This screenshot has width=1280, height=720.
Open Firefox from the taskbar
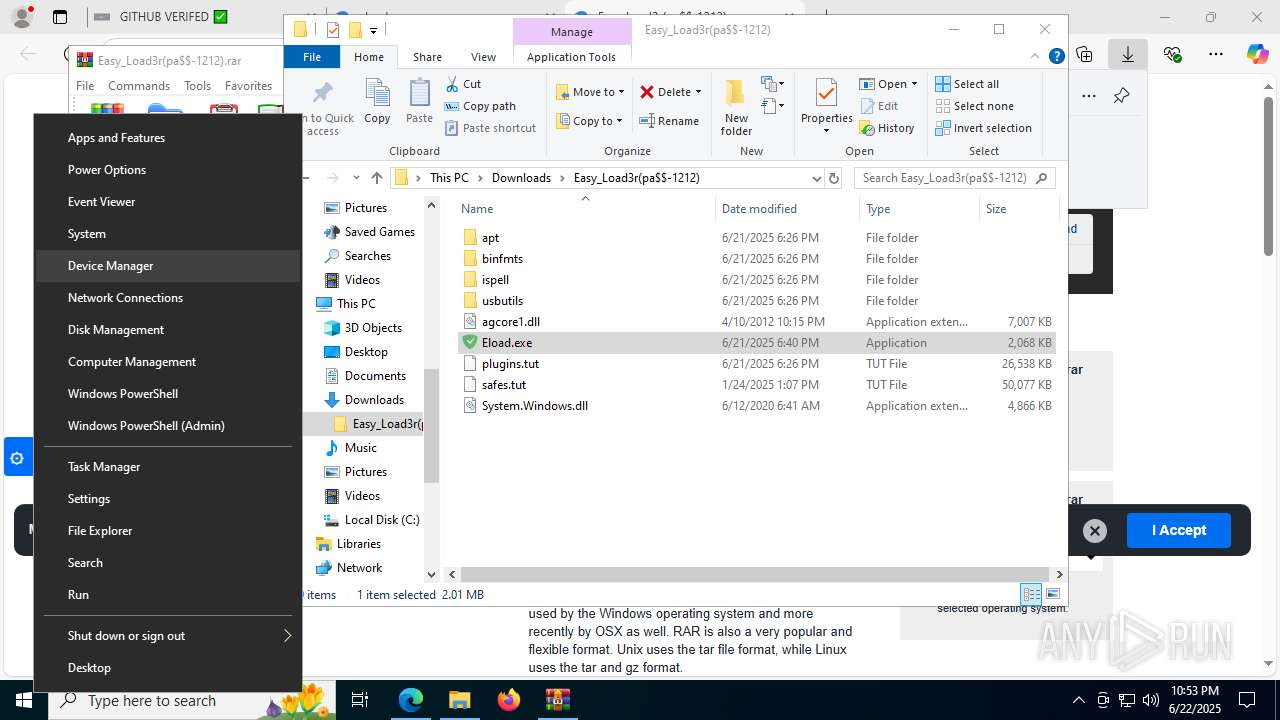point(509,700)
